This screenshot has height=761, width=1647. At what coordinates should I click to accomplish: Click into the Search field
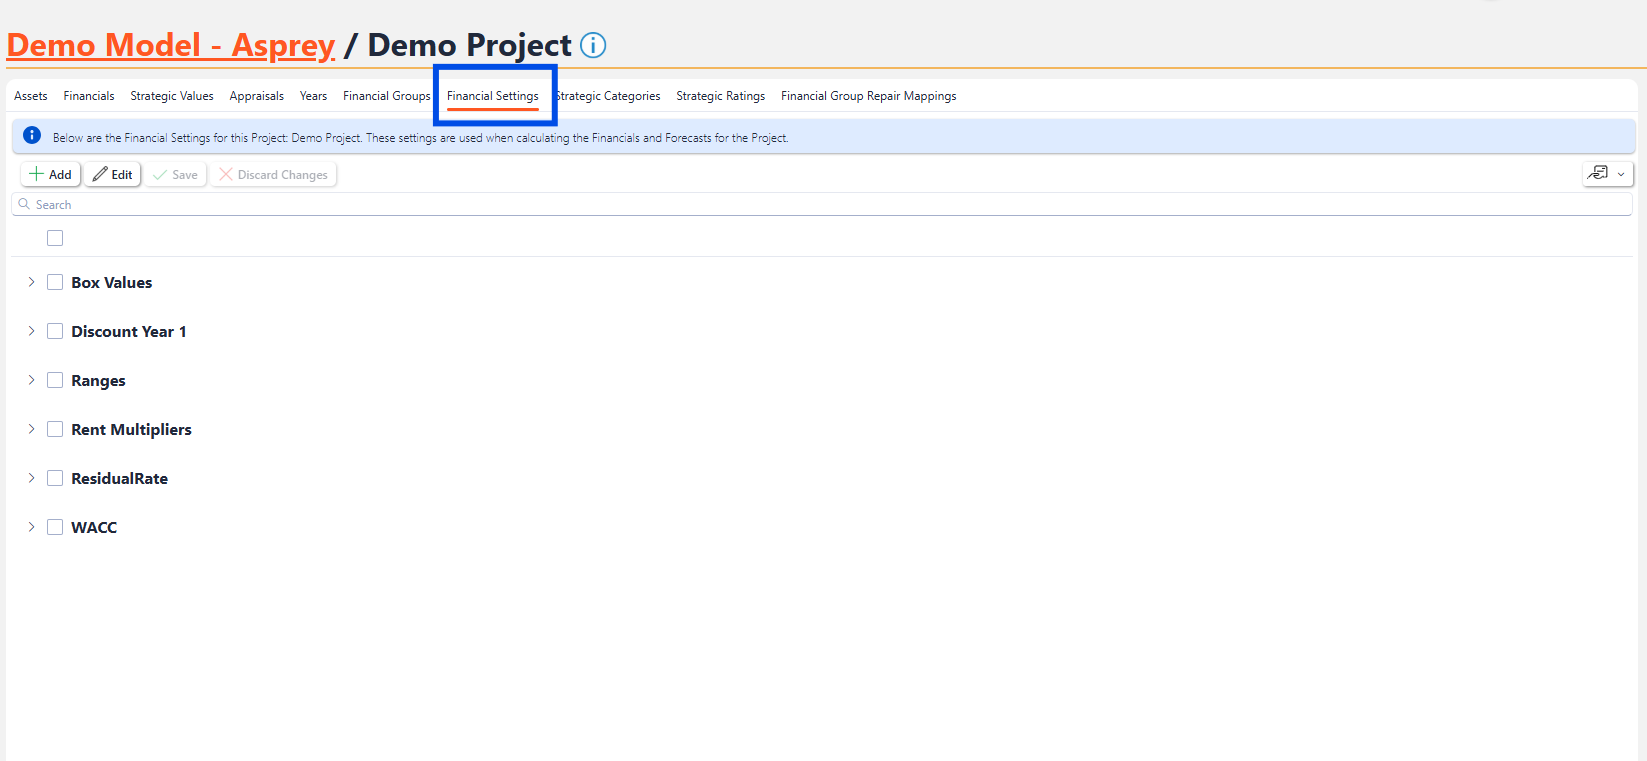click(x=820, y=205)
